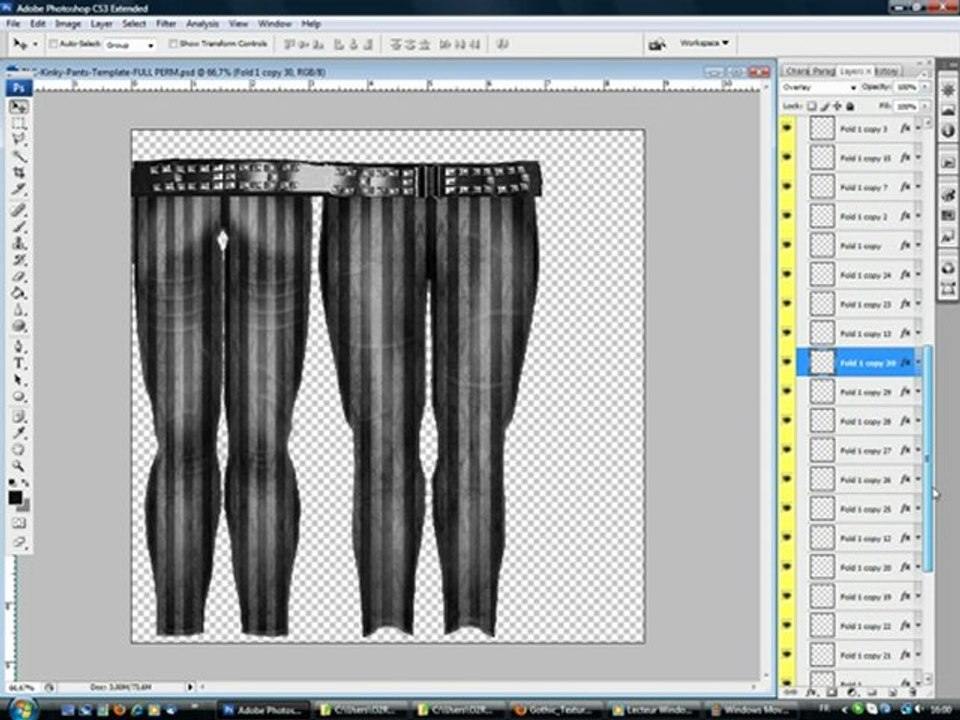The height and width of the screenshot is (720, 960).
Task: Click the Go to Bridge icon
Action: (x=658, y=44)
